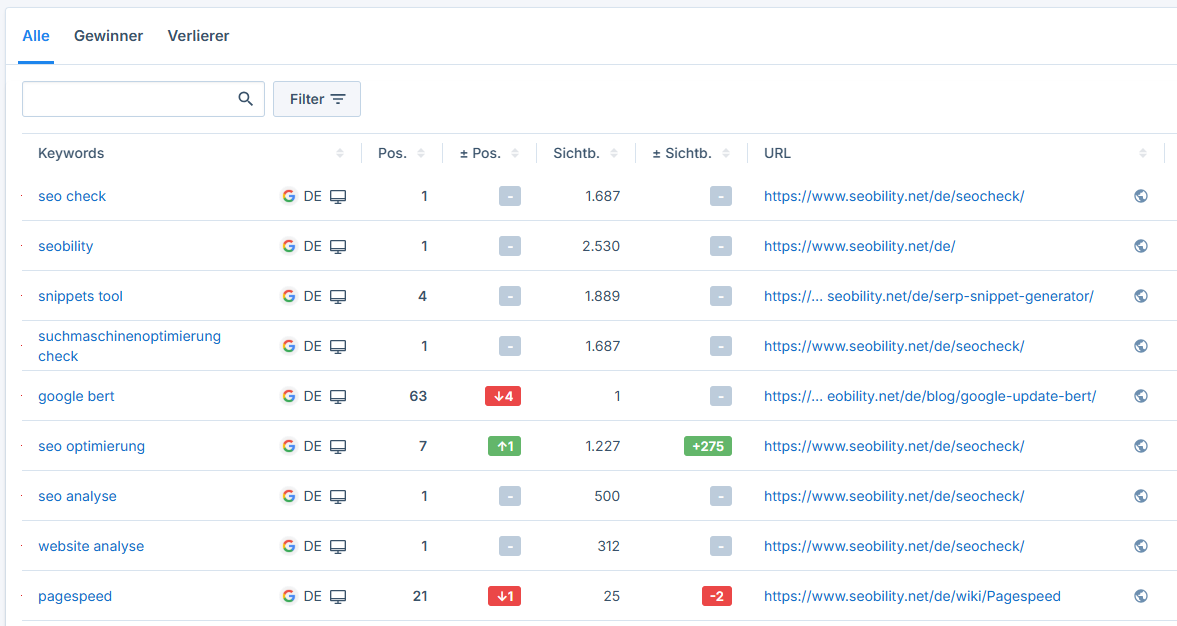Image resolution: width=1177 pixels, height=626 pixels.
Task: Sort table by ± Pos. column arrows
Action: (515, 153)
